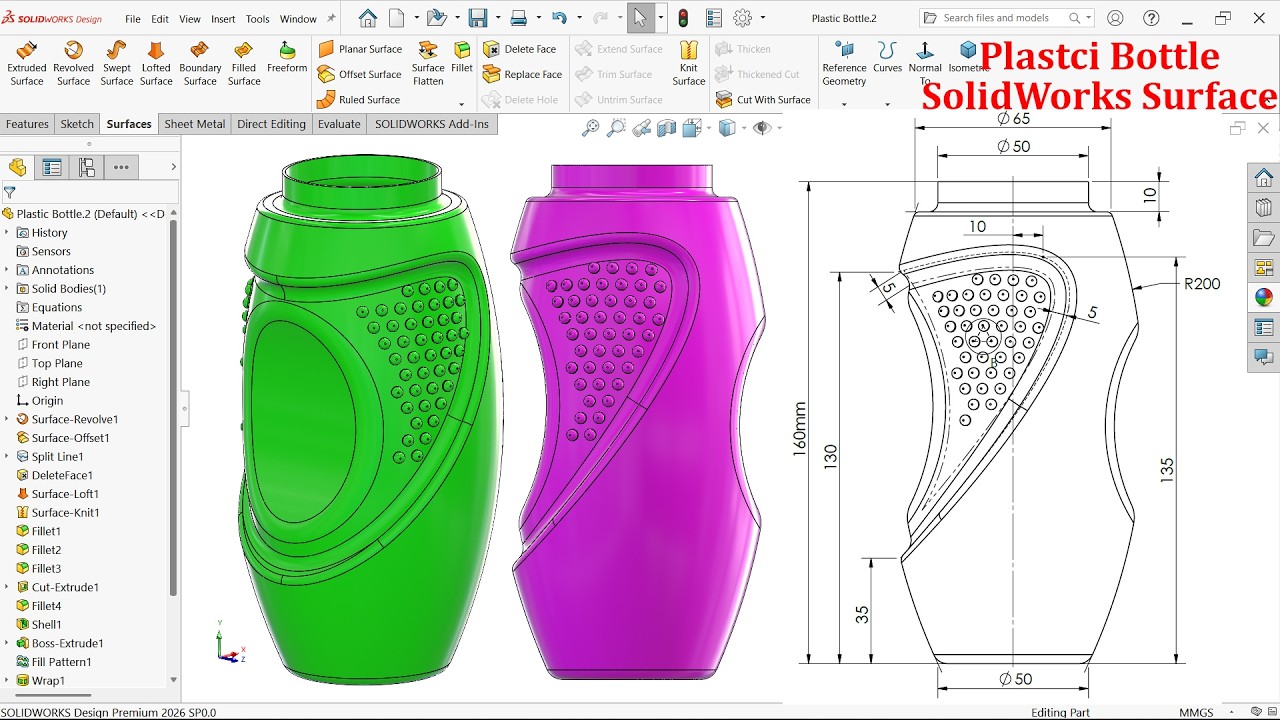Expand Surface-Revolve1 feature node
Viewport: 1280px width, 720px height.
pos(7,420)
